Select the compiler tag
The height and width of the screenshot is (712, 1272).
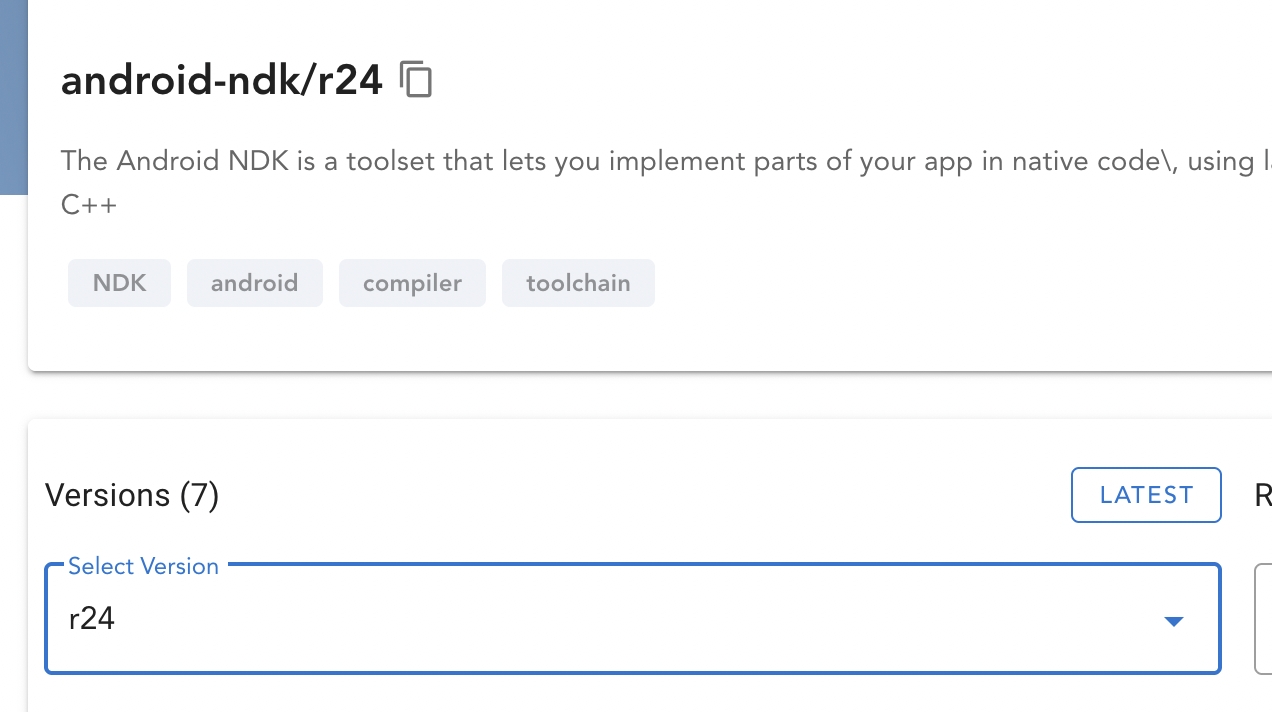coord(412,283)
